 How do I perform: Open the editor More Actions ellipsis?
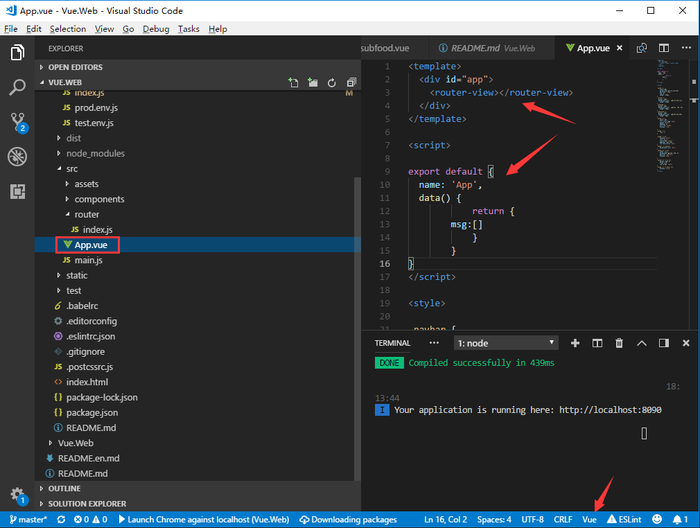click(x=686, y=48)
